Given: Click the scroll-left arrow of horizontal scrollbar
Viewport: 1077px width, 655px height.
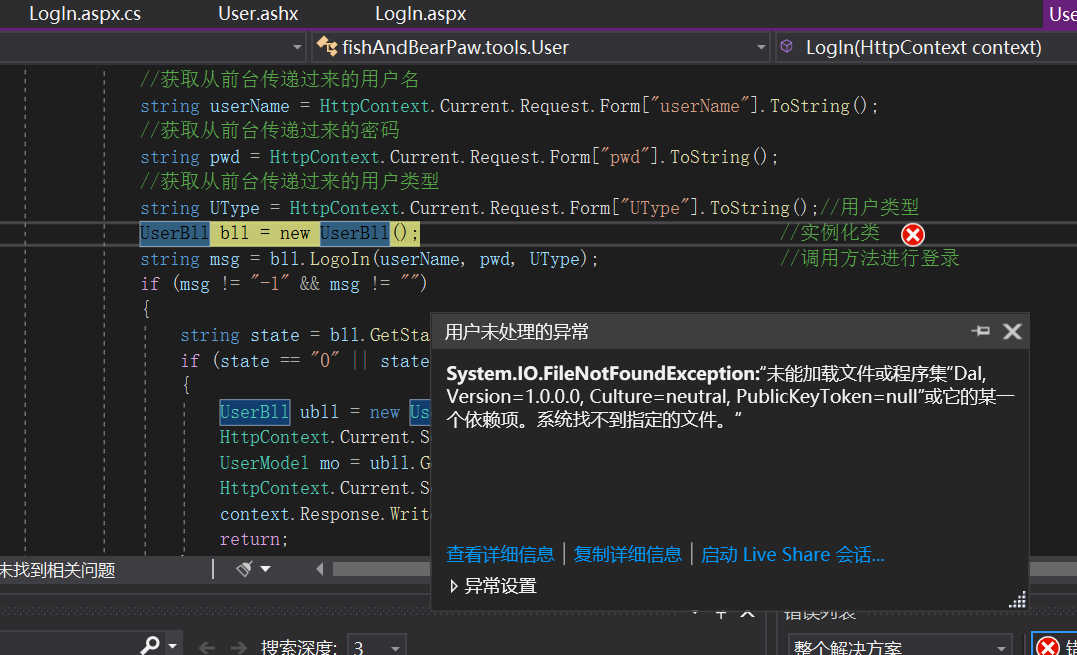Looking at the screenshot, I should pos(319,569).
